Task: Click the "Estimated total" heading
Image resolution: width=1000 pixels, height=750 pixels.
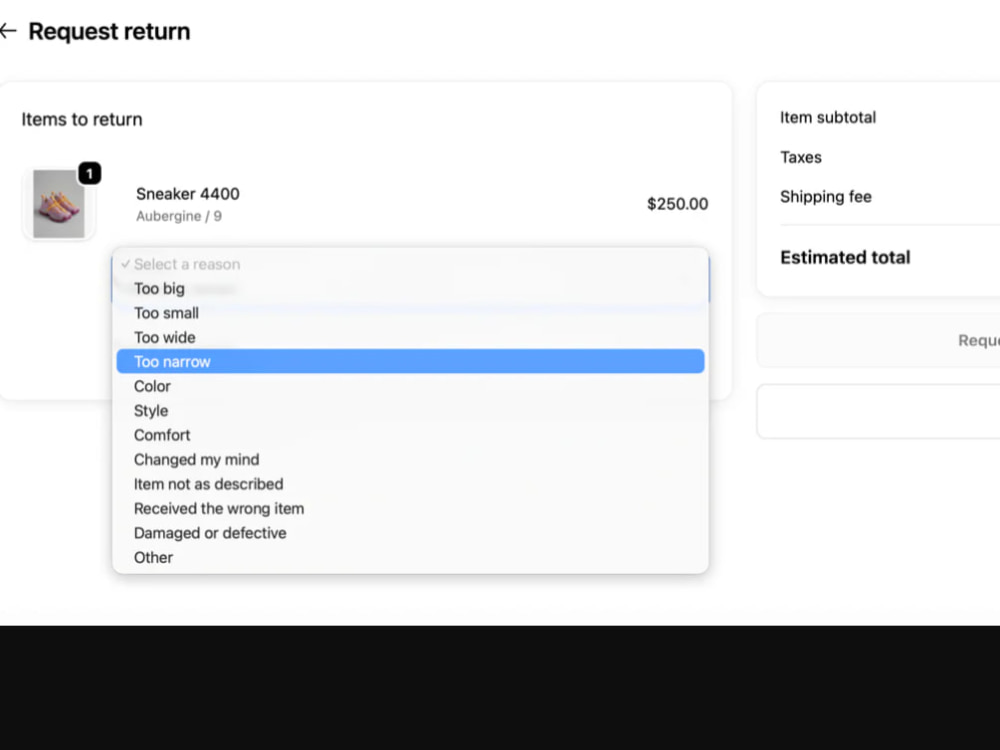Action: pyautogui.click(x=845, y=257)
